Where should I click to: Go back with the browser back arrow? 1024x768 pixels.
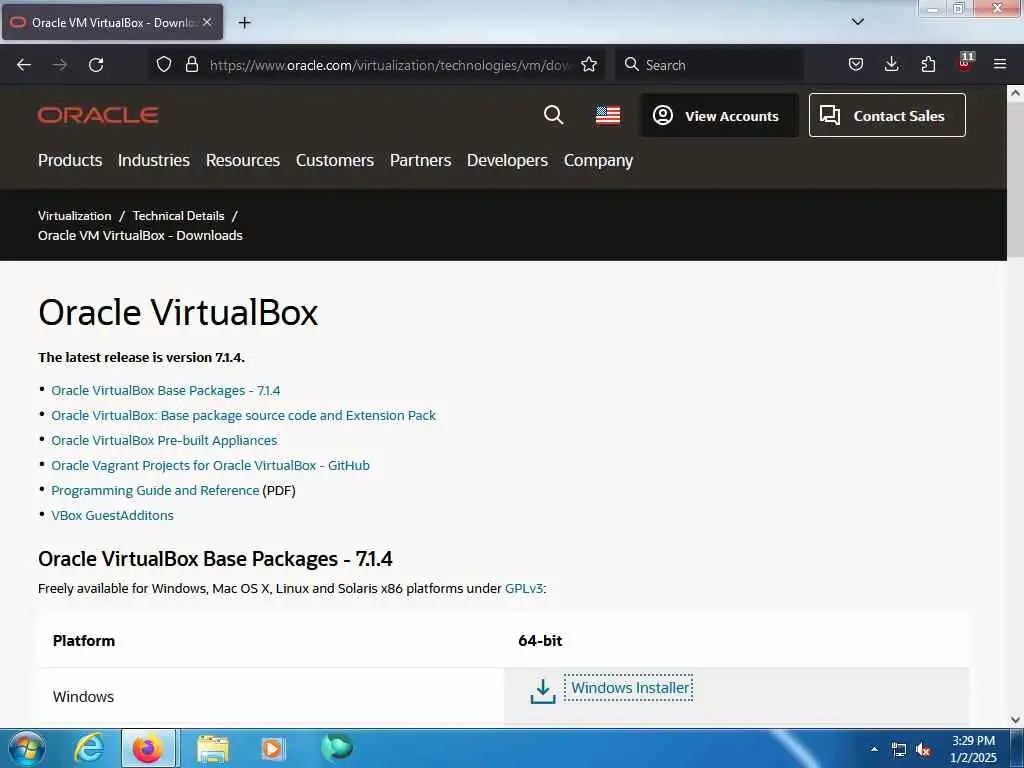point(24,65)
